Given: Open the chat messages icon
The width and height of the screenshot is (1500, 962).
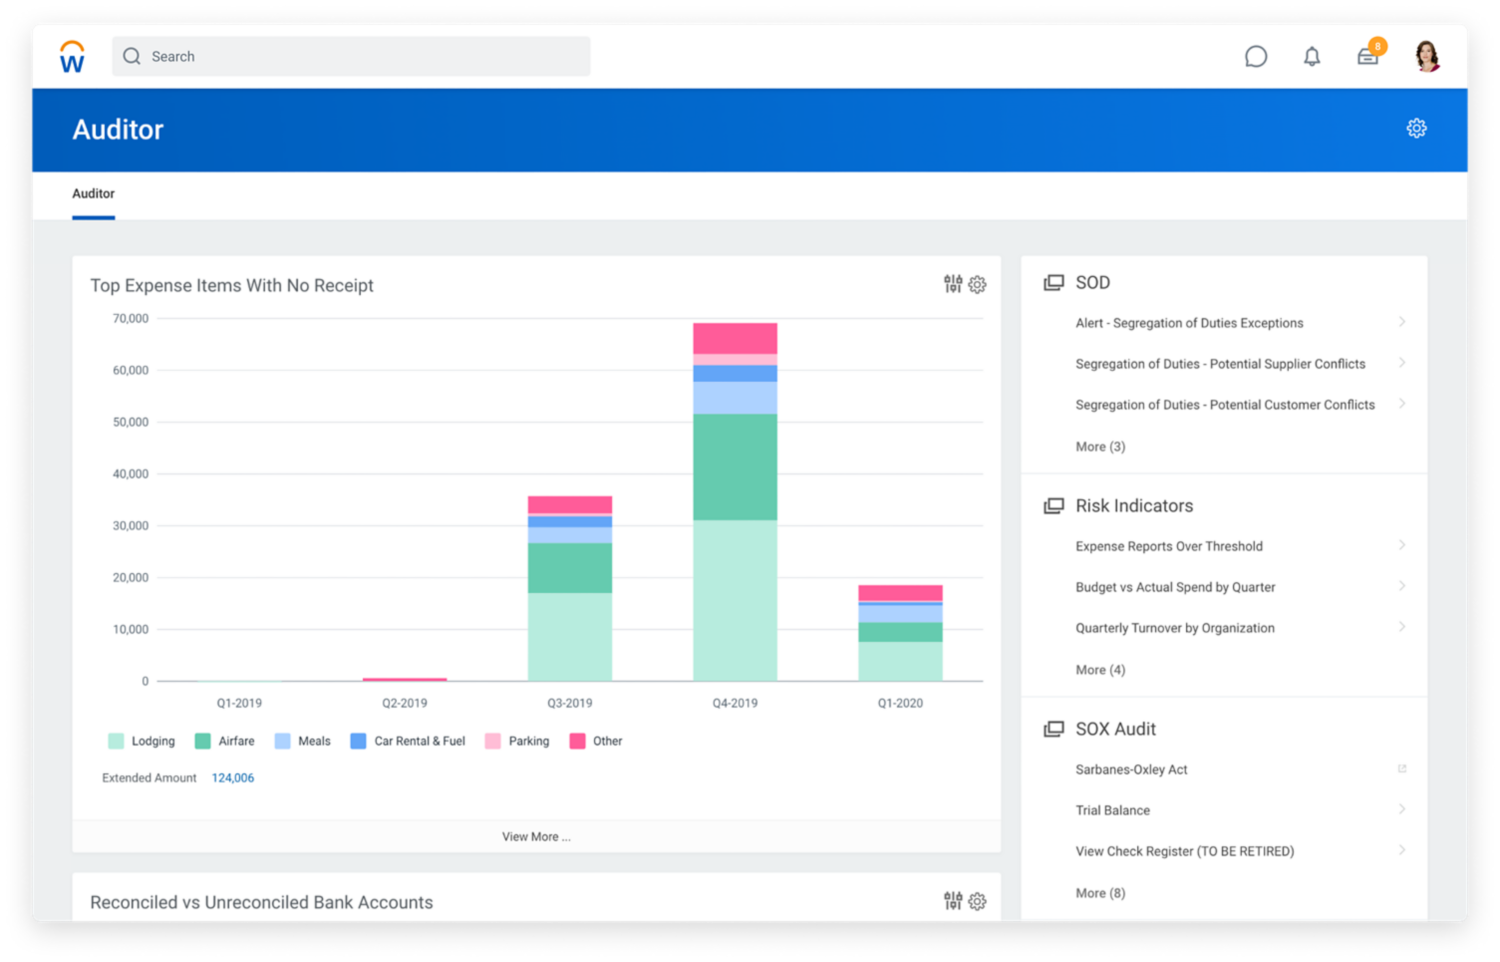Looking at the screenshot, I should [1256, 57].
